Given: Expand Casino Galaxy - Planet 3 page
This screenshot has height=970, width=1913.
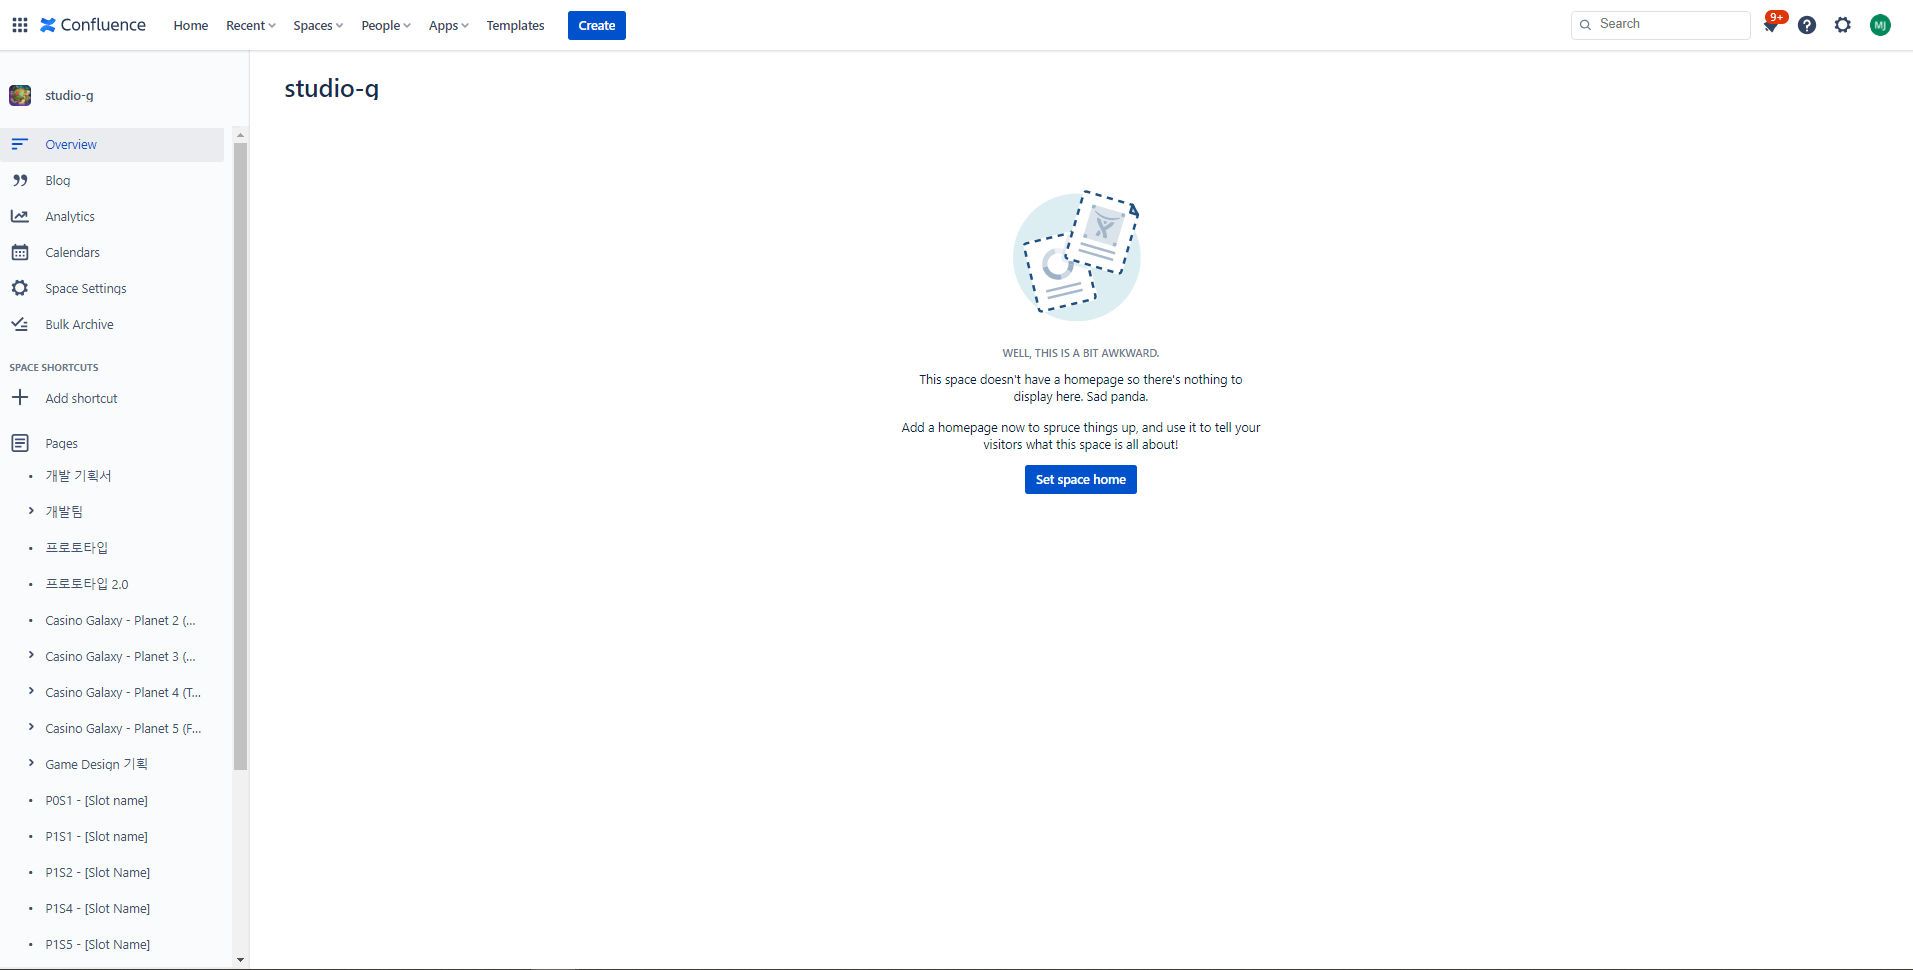Looking at the screenshot, I should point(31,656).
